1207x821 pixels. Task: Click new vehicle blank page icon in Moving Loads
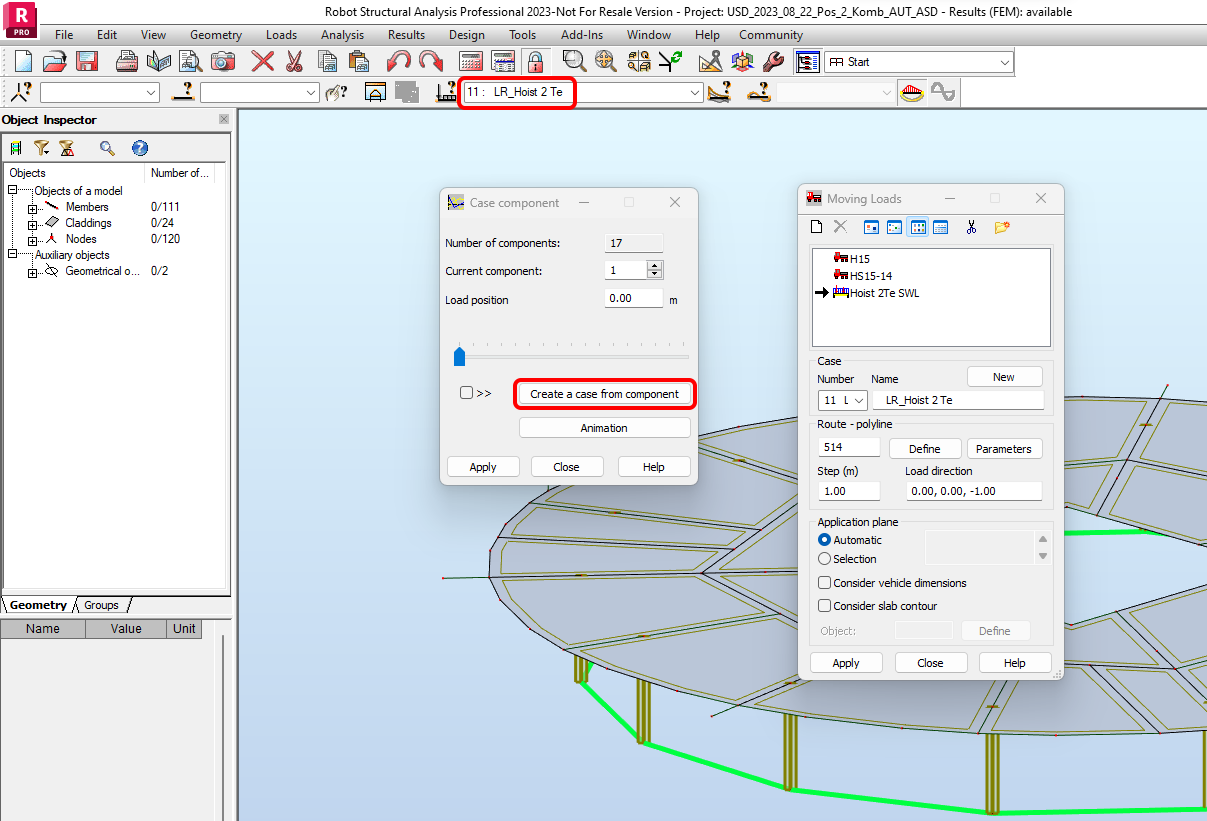(x=816, y=228)
